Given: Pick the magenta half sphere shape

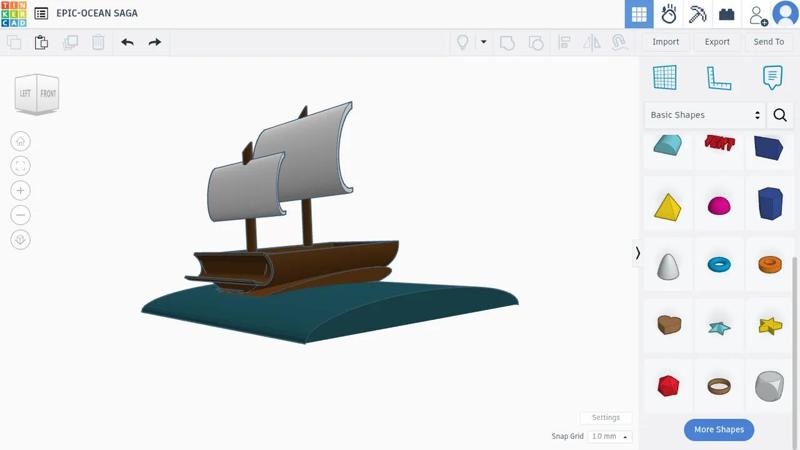Looking at the screenshot, I should click(x=719, y=206).
